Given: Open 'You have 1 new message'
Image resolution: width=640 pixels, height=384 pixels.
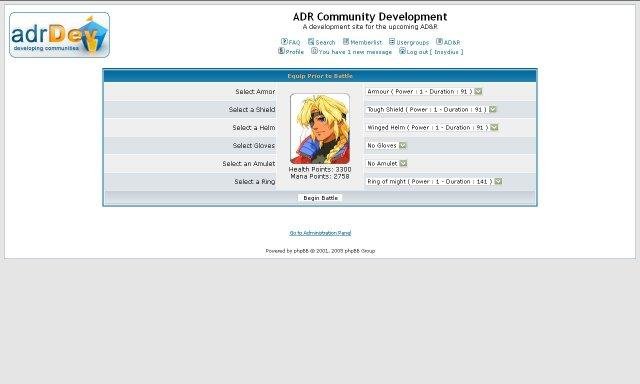Looking at the screenshot, I should coord(355,52).
